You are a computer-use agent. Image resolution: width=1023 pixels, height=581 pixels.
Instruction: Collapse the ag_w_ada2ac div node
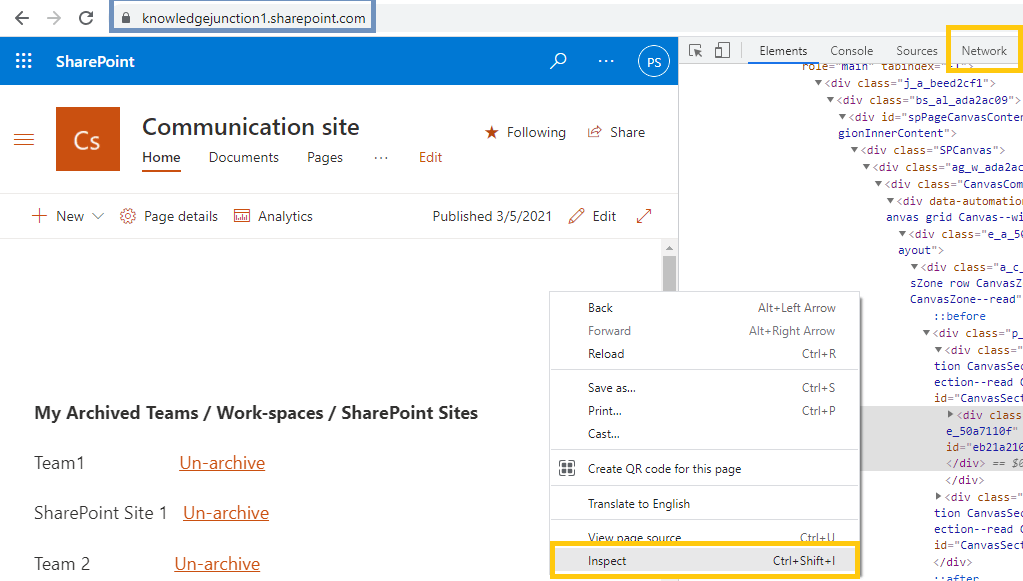click(866, 167)
